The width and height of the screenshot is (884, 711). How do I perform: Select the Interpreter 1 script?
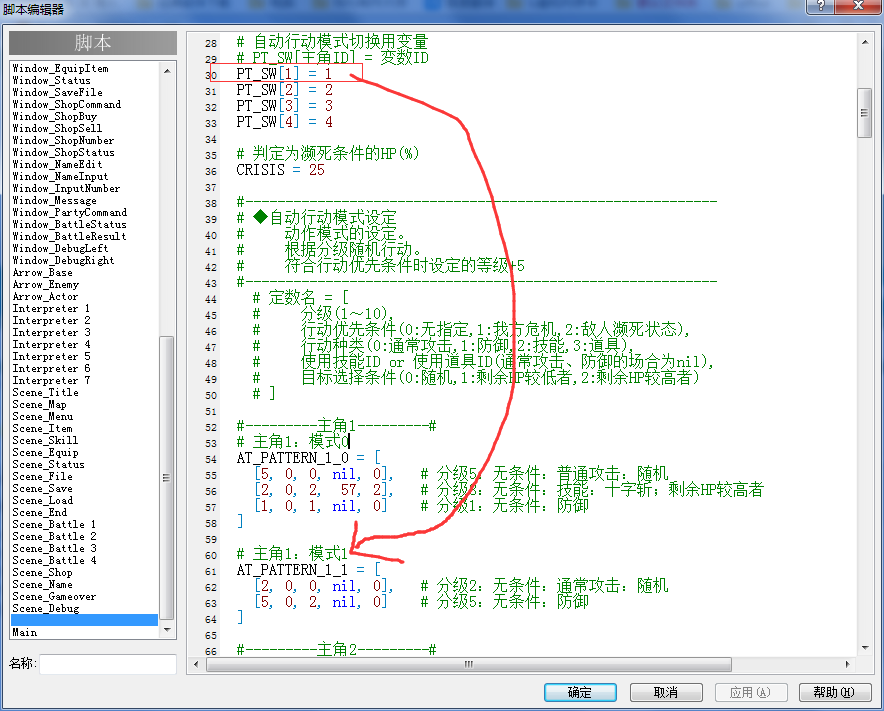pyautogui.click(x=51, y=308)
